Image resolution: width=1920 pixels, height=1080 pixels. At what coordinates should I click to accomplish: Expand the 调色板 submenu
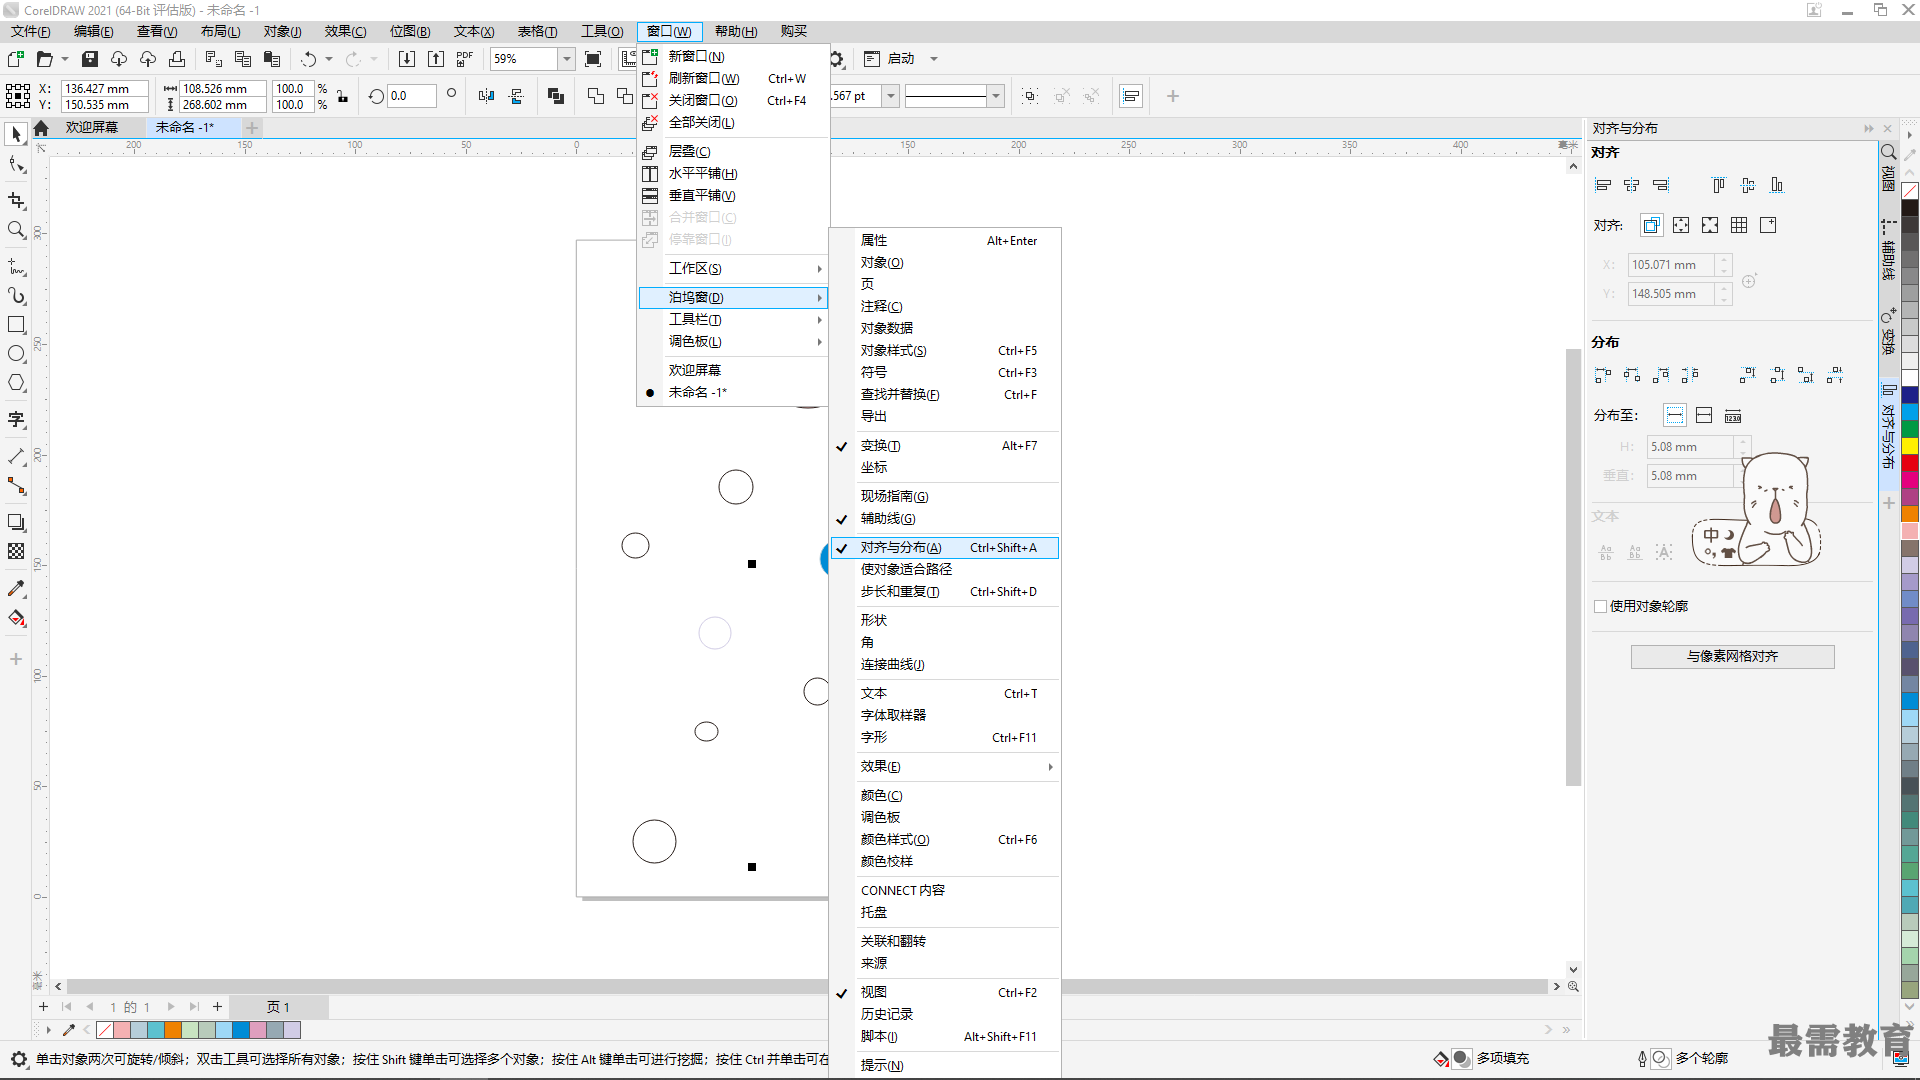734,342
